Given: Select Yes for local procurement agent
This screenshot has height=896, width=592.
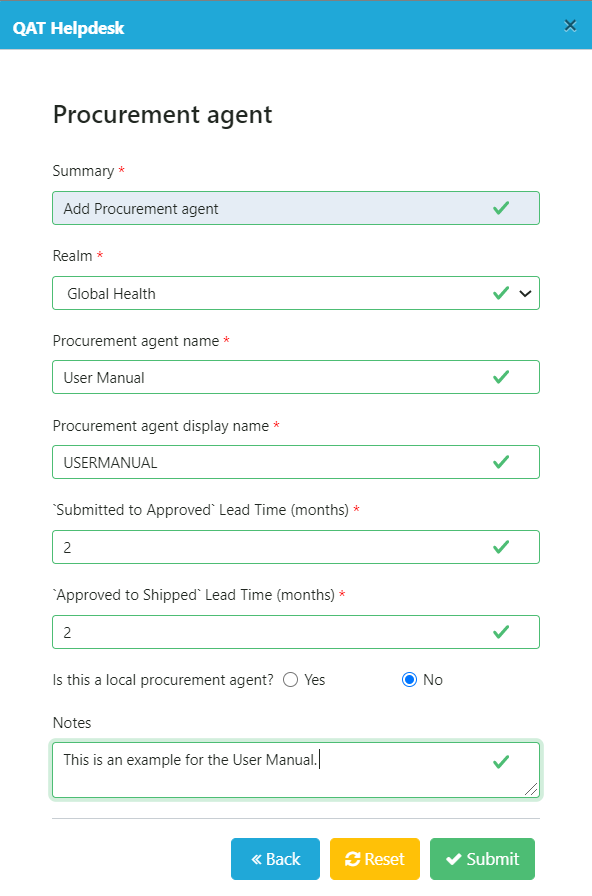Looking at the screenshot, I should tap(290, 679).
